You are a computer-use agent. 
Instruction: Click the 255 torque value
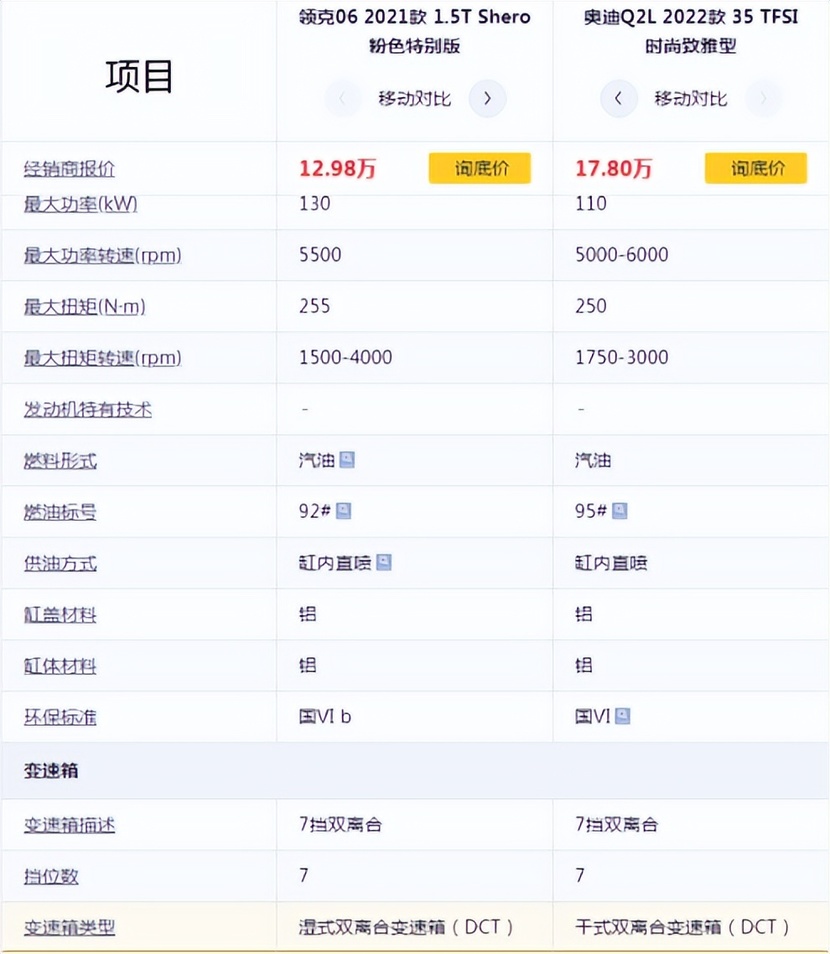[x=315, y=305]
